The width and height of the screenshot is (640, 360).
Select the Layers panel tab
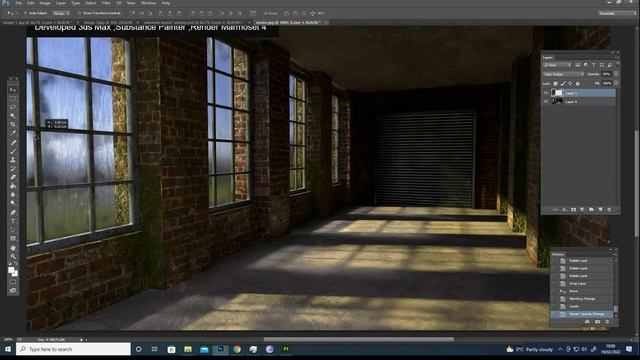[548, 57]
